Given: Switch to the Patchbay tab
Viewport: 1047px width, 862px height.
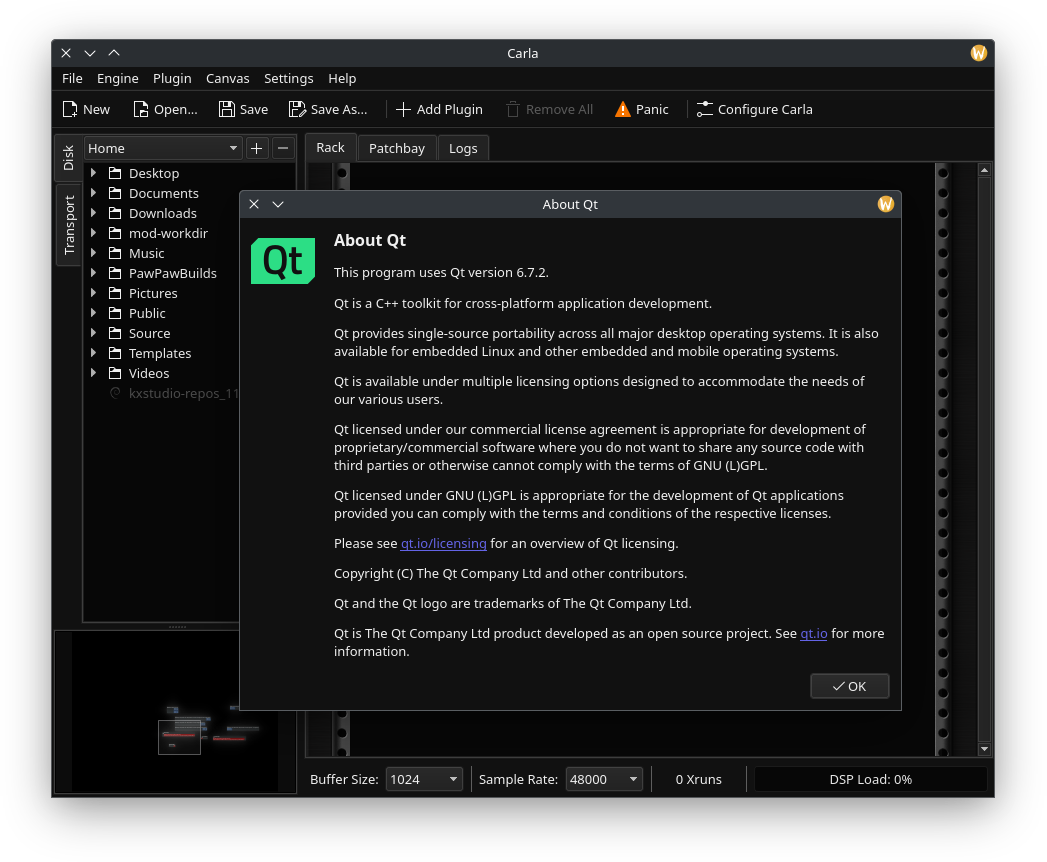Looking at the screenshot, I should tap(397, 148).
